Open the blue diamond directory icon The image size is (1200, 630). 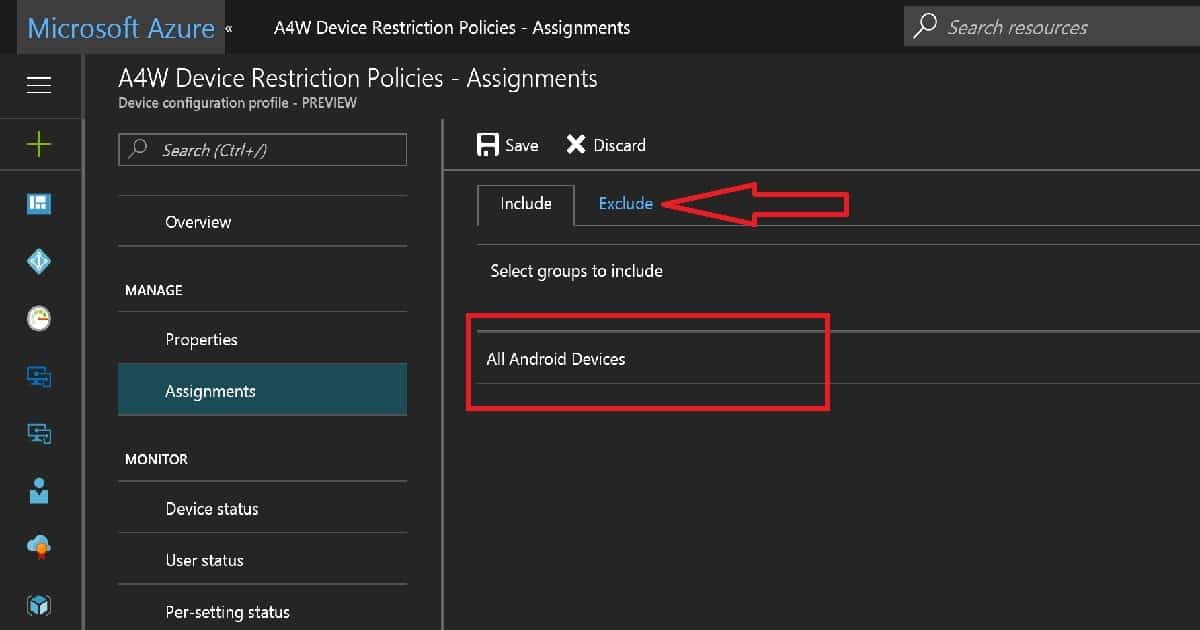coord(39,262)
